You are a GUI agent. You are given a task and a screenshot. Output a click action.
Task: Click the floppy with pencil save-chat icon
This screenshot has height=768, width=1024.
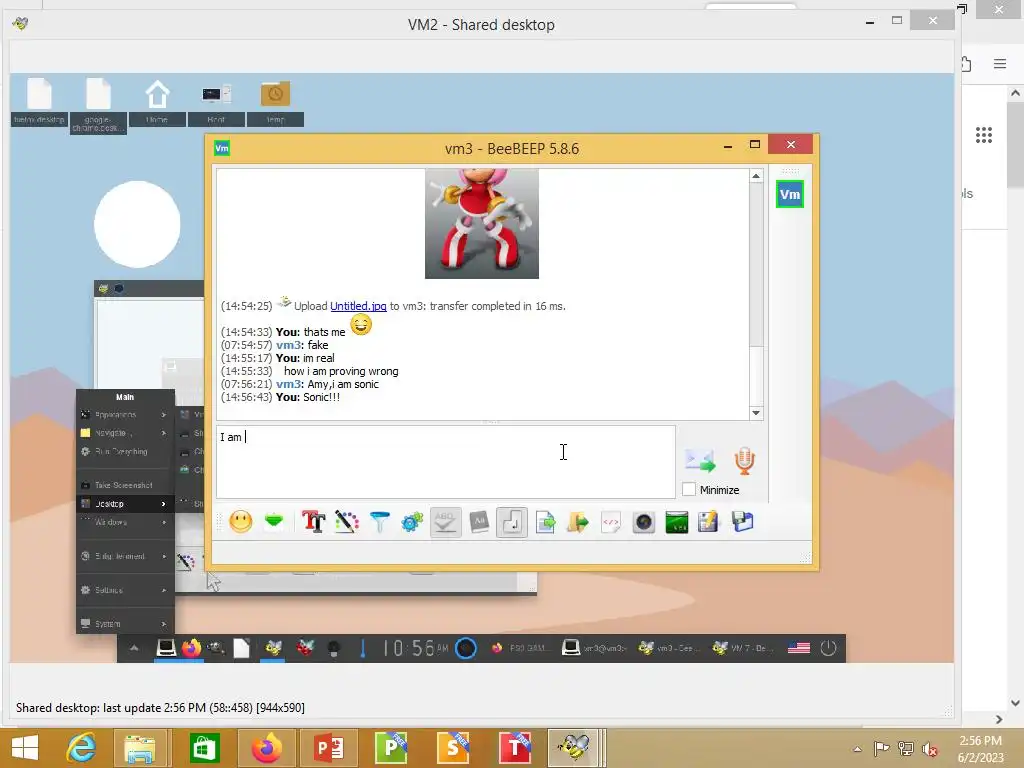(709, 522)
